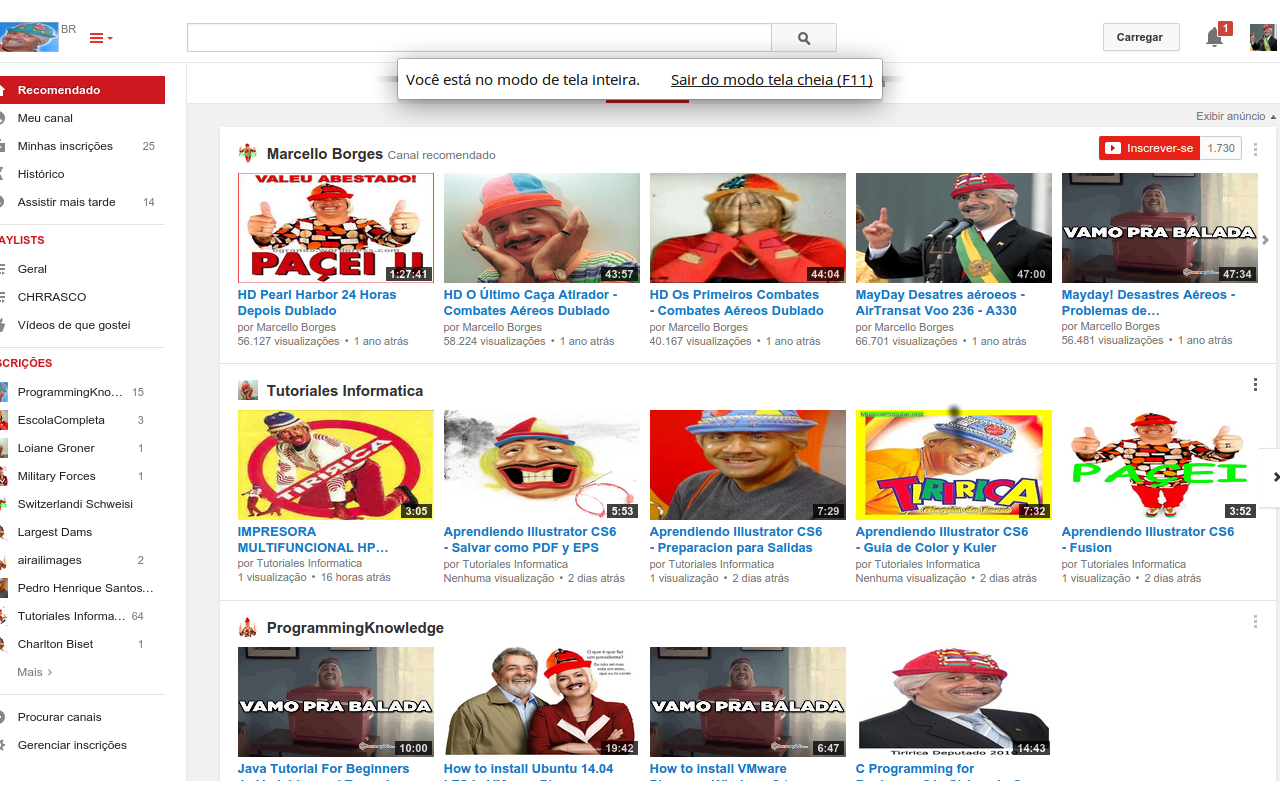Click the search magnifier button
Screen dimensions: 1280x800
point(804,38)
